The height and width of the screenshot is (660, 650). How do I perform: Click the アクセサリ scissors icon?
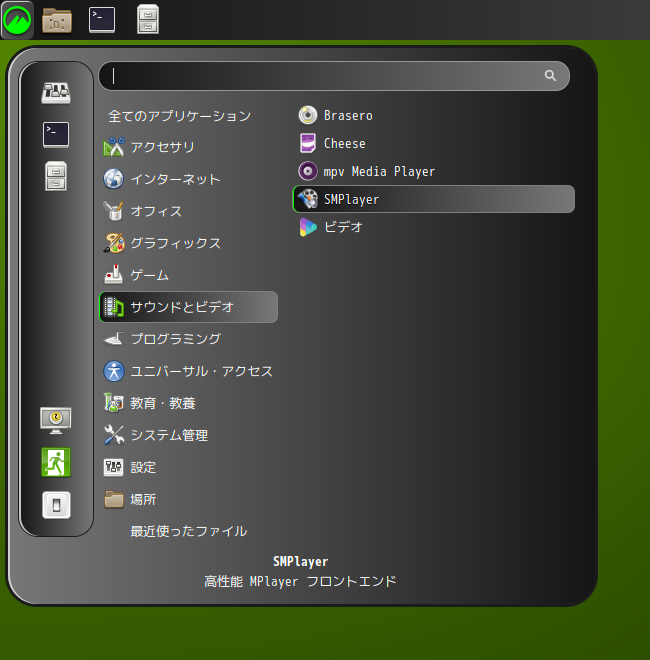[114, 147]
